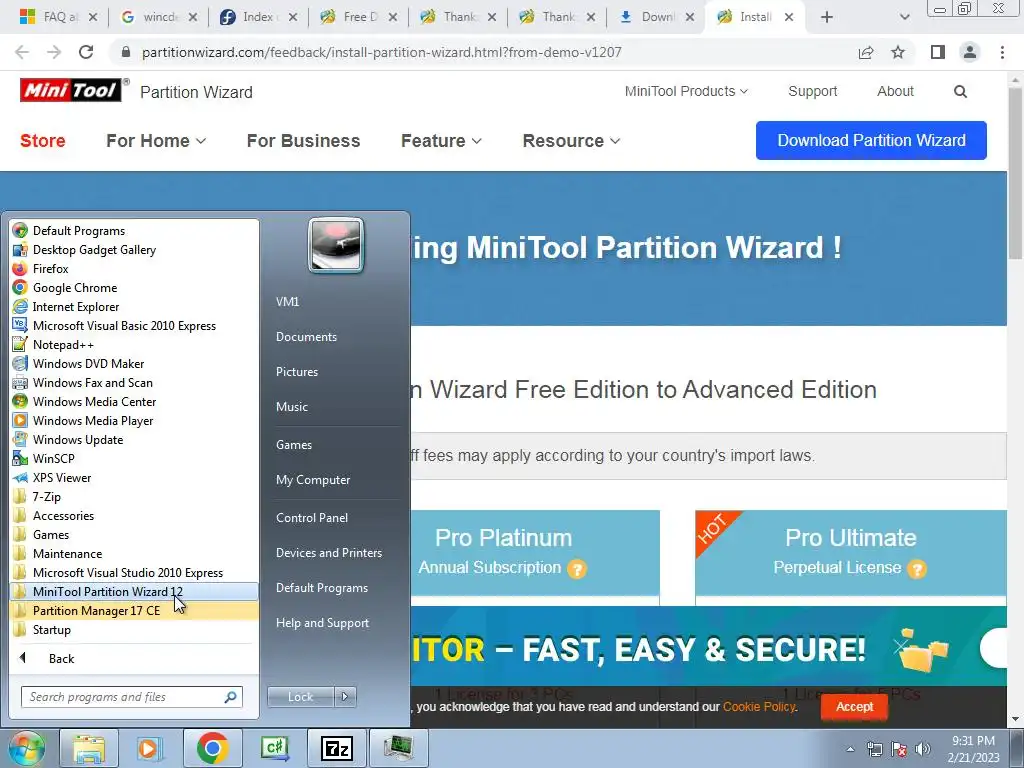Click the taskbar clock showing 9:31 PM

coord(973,748)
